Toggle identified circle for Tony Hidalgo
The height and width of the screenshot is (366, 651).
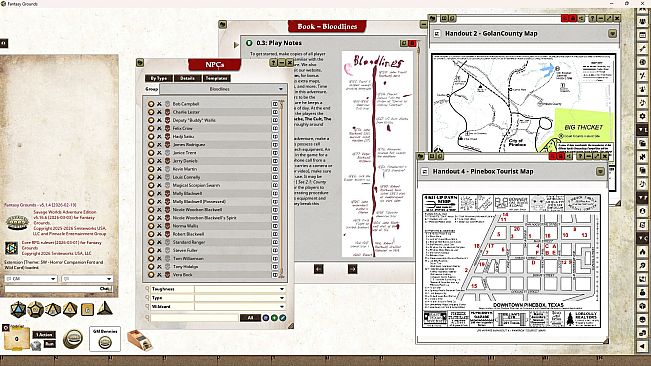(151, 266)
